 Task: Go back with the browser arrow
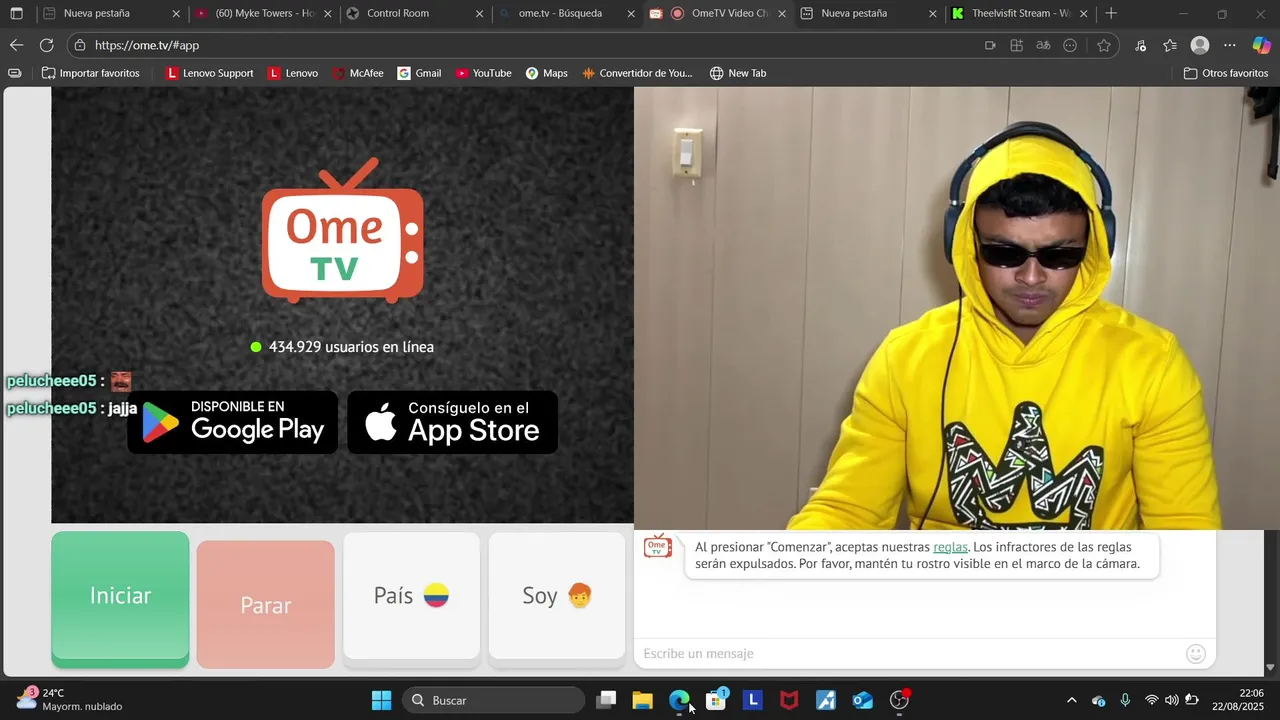[x=16, y=45]
